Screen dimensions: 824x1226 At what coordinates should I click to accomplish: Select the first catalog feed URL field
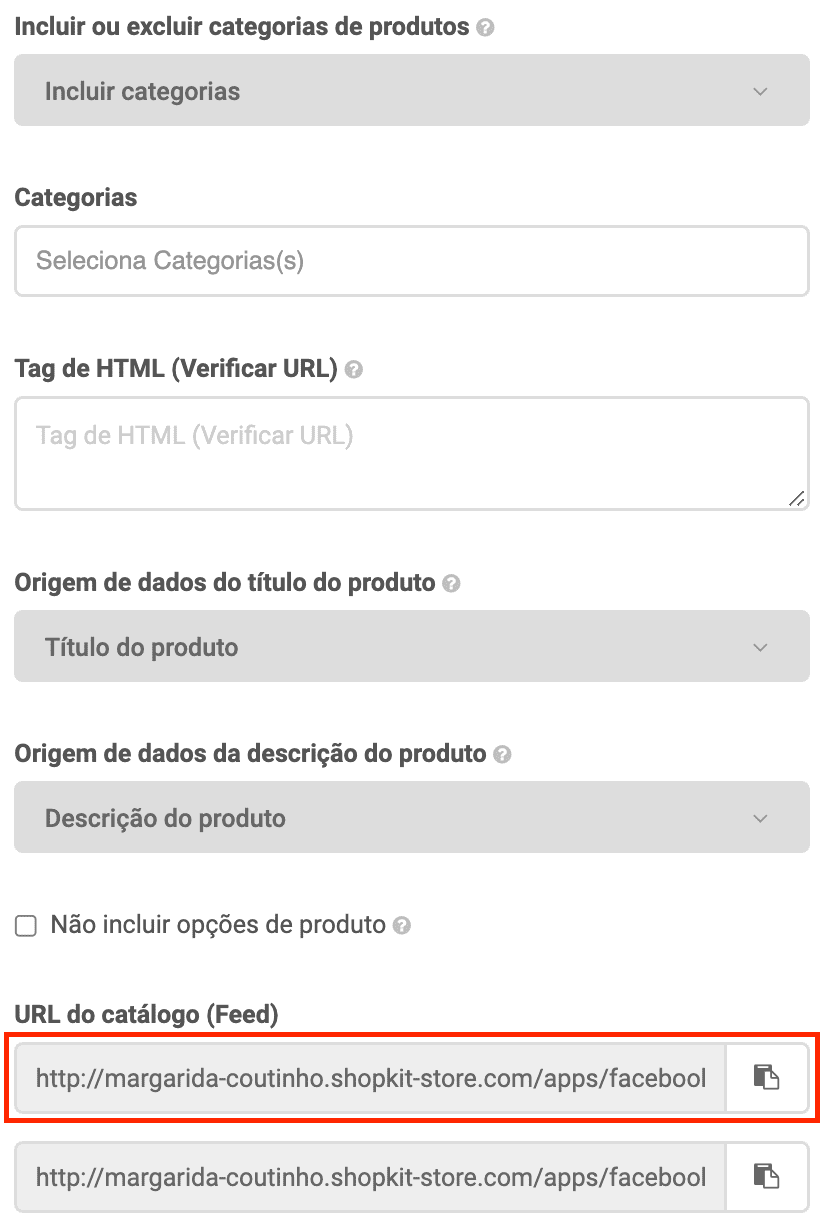[x=370, y=1078]
